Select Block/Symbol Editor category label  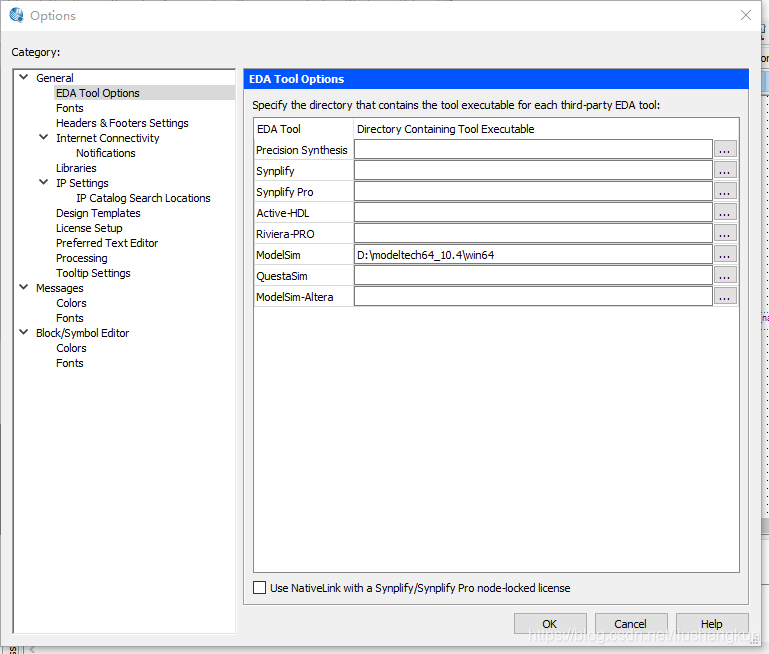(x=82, y=333)
